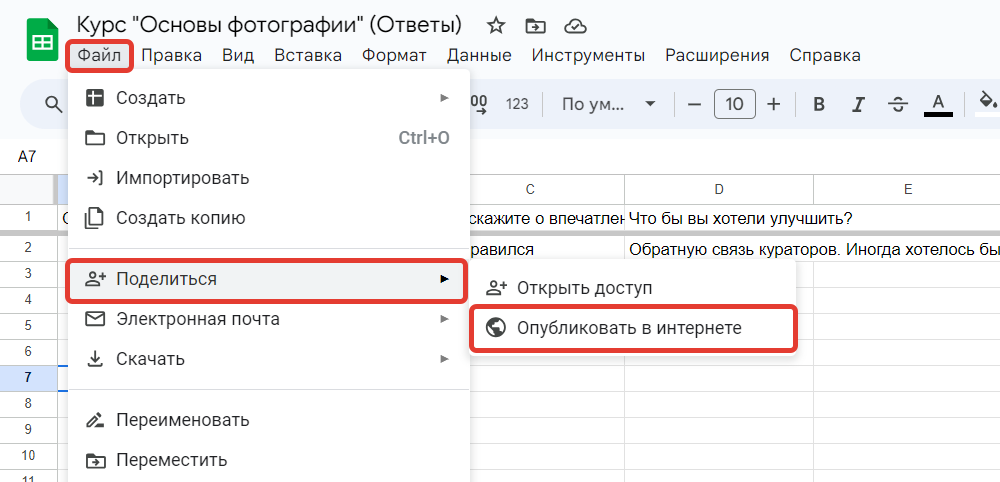Toggle bold formatting
This screenshot has height=482, width=1000.
[820, 104]
